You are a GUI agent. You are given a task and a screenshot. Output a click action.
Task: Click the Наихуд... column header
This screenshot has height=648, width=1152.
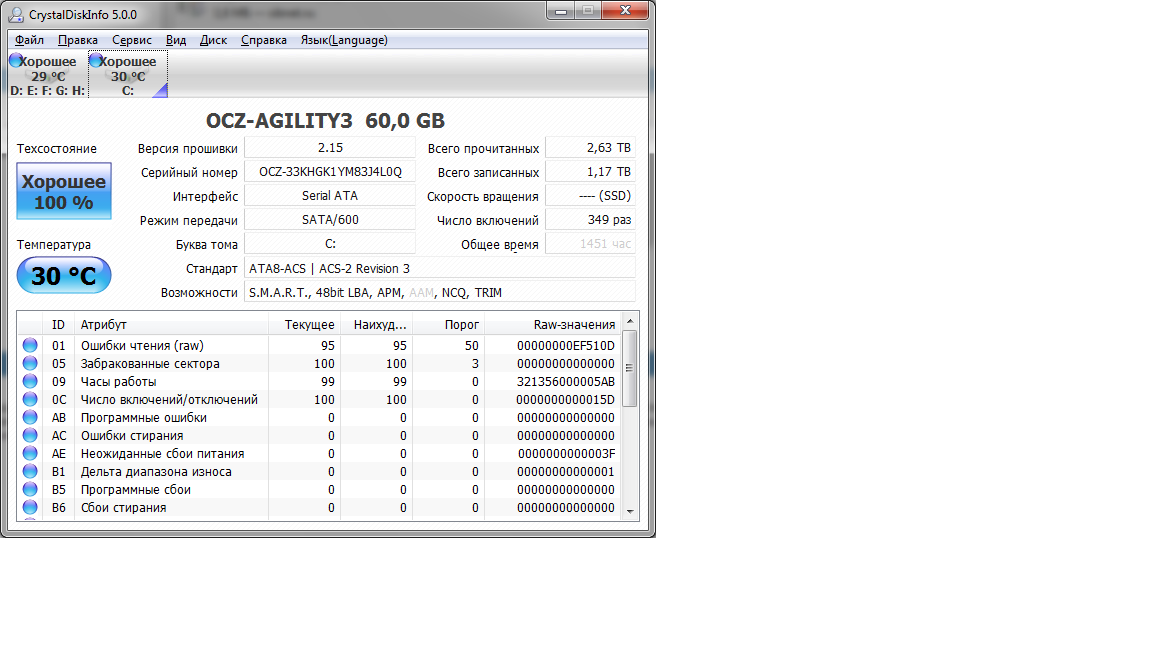375,324
